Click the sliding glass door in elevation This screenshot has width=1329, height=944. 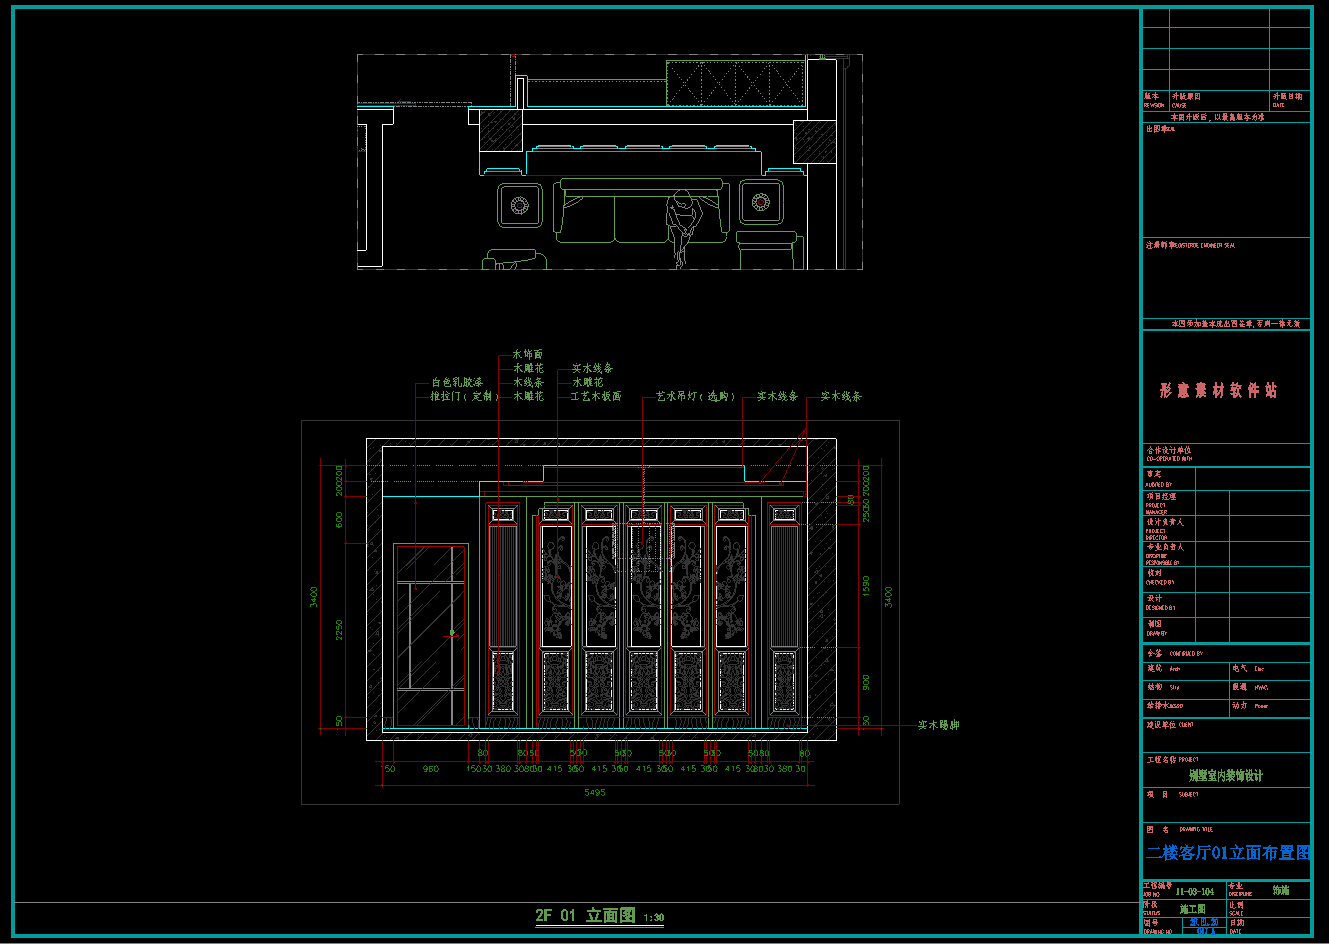pyautogui.click(x=431, y=635)
